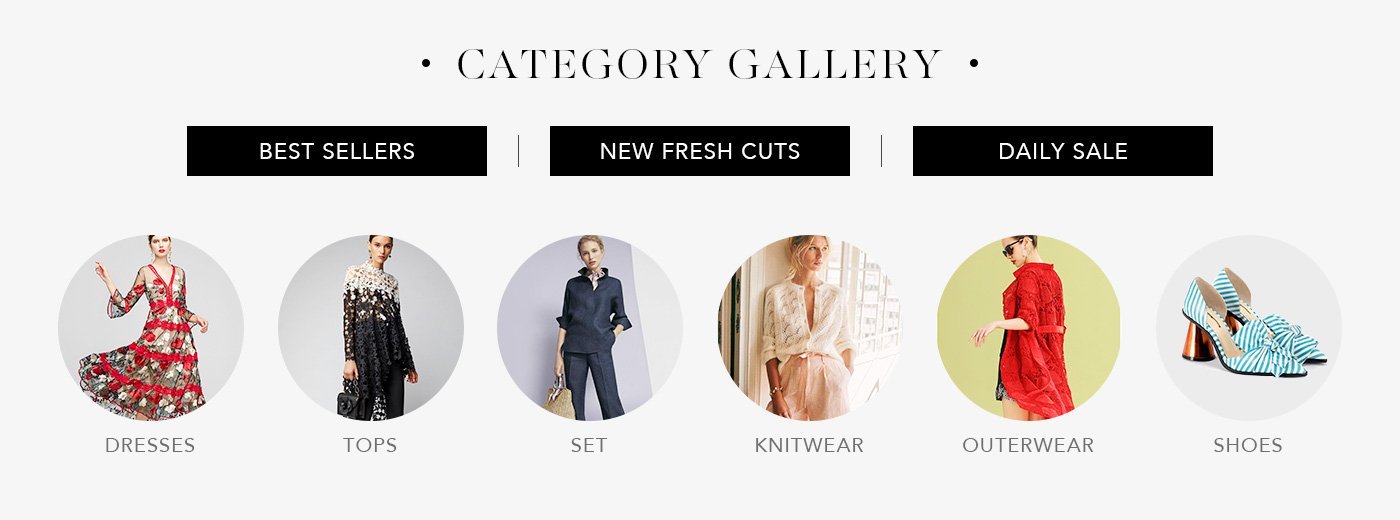
Task: Select the red floral dress category image
Action: click(151, 328)
